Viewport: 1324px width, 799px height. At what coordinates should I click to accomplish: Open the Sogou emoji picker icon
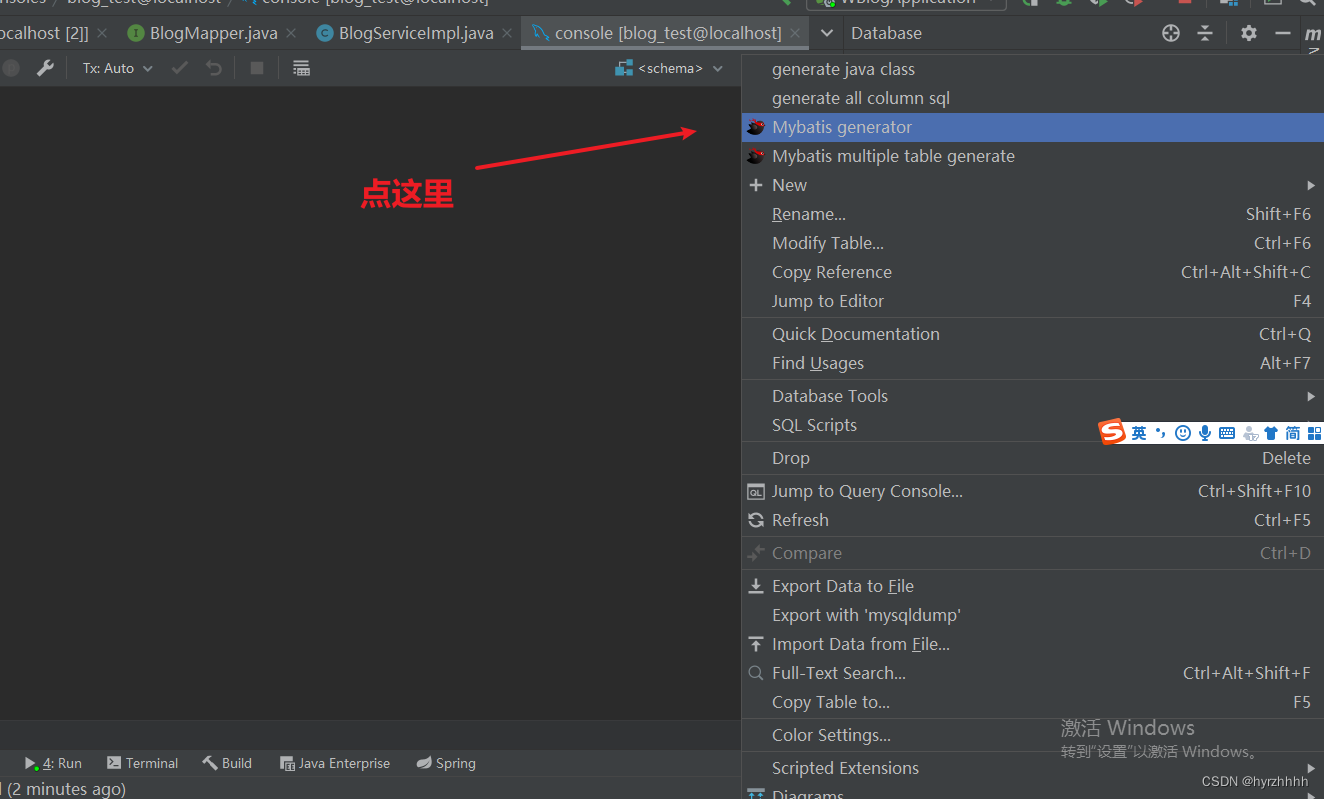(1182, 432)
